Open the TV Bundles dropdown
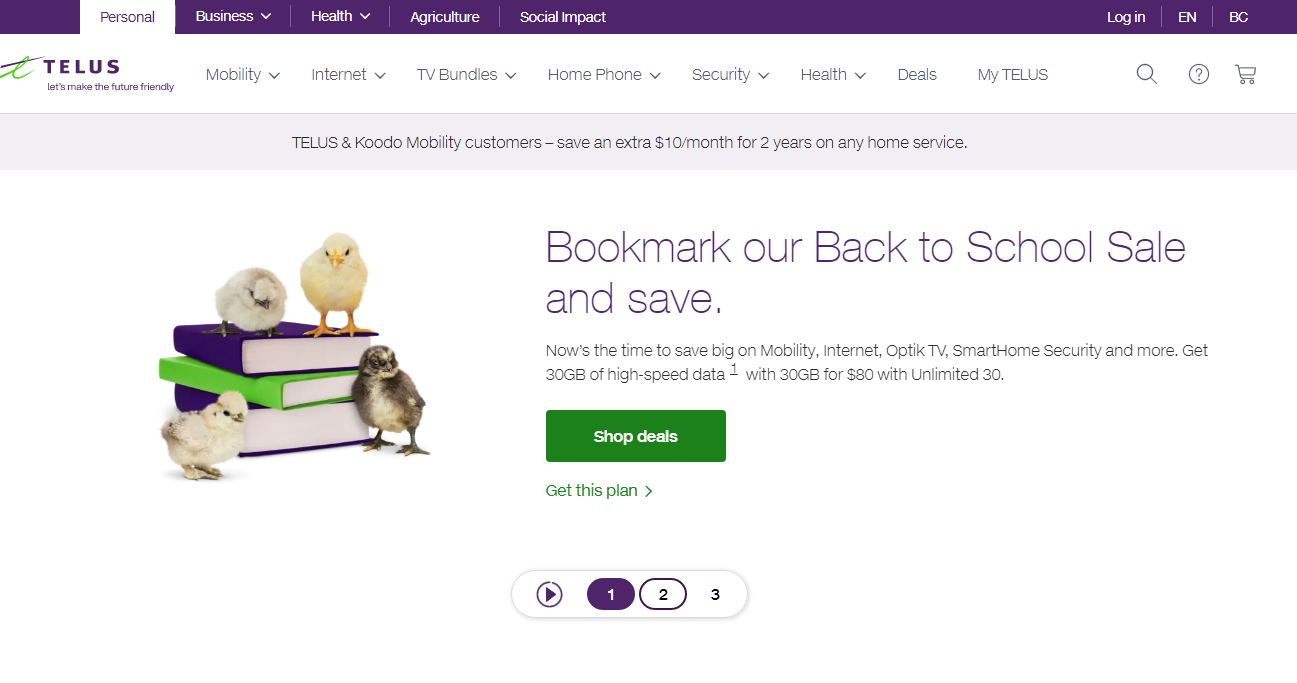Image resolution: width=1297 pixels, height=683 pixels. (466, 75)
